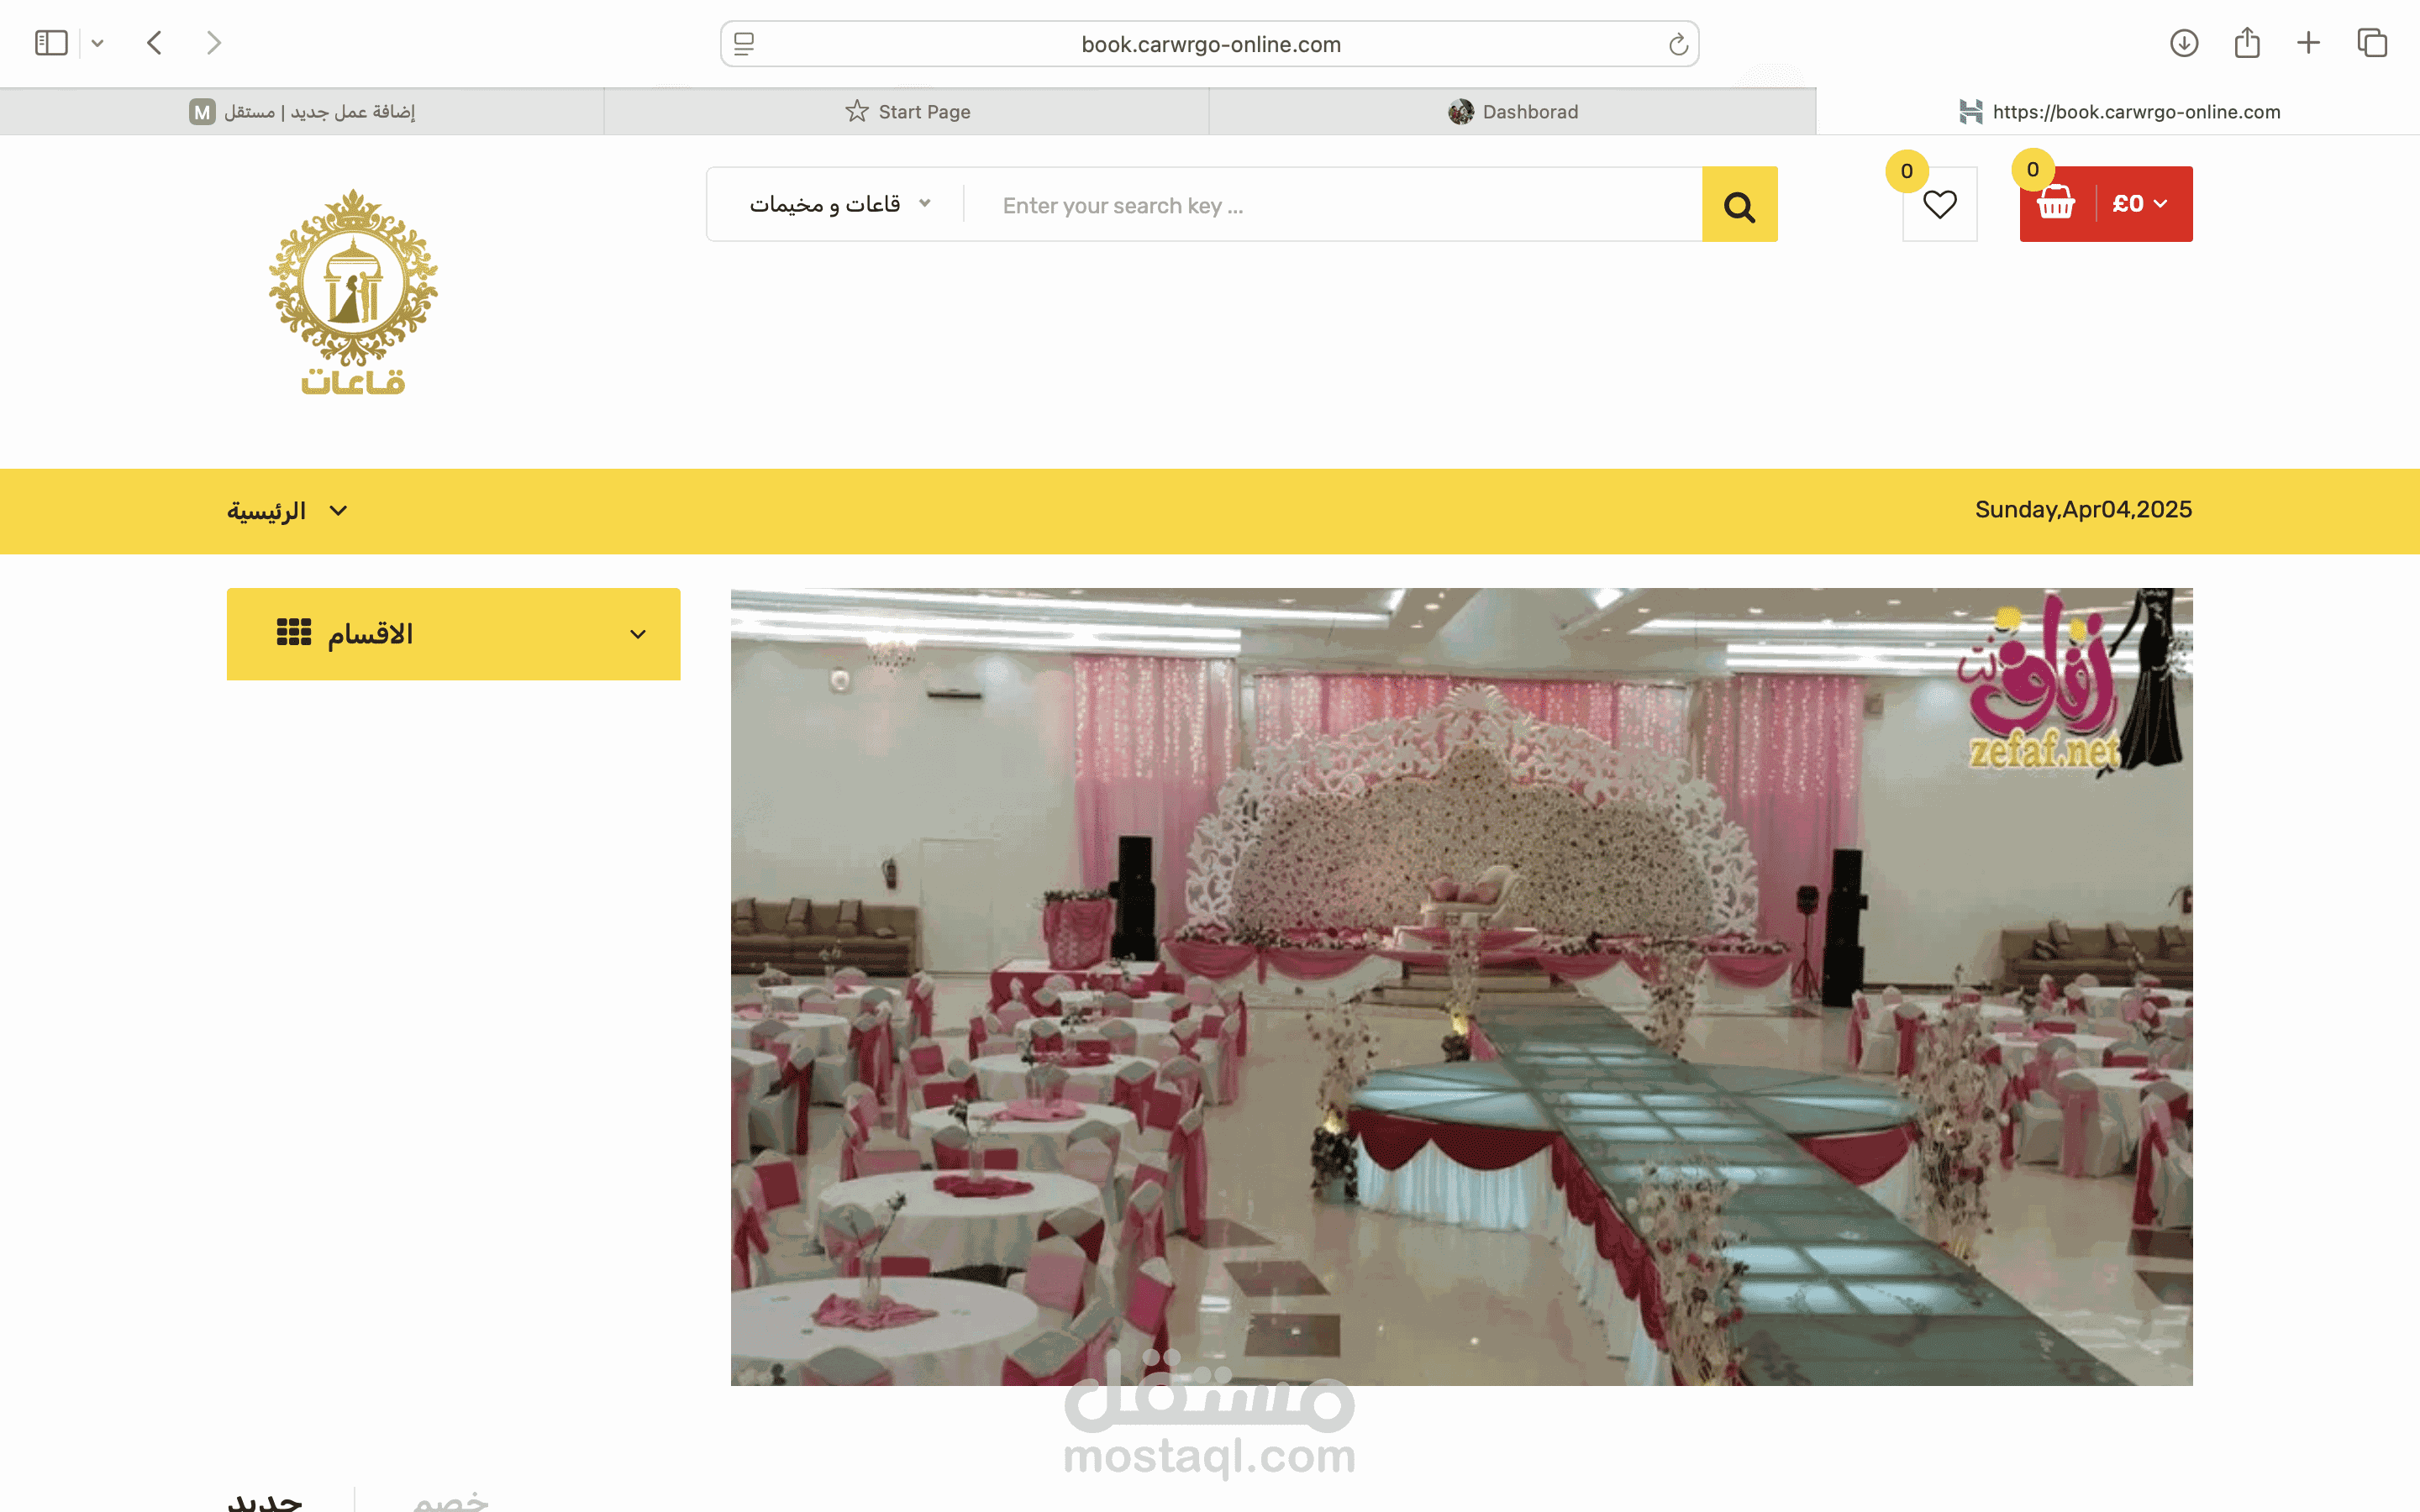Click the search input field

point(1300,204)
